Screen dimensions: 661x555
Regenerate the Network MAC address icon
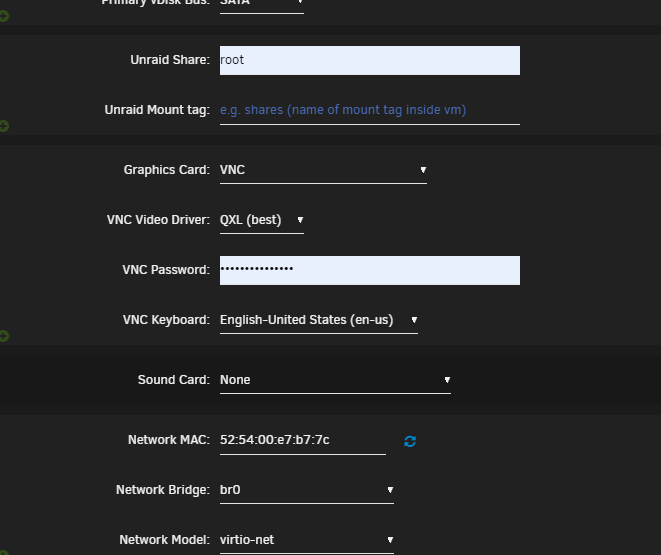[x=410, y=441]
